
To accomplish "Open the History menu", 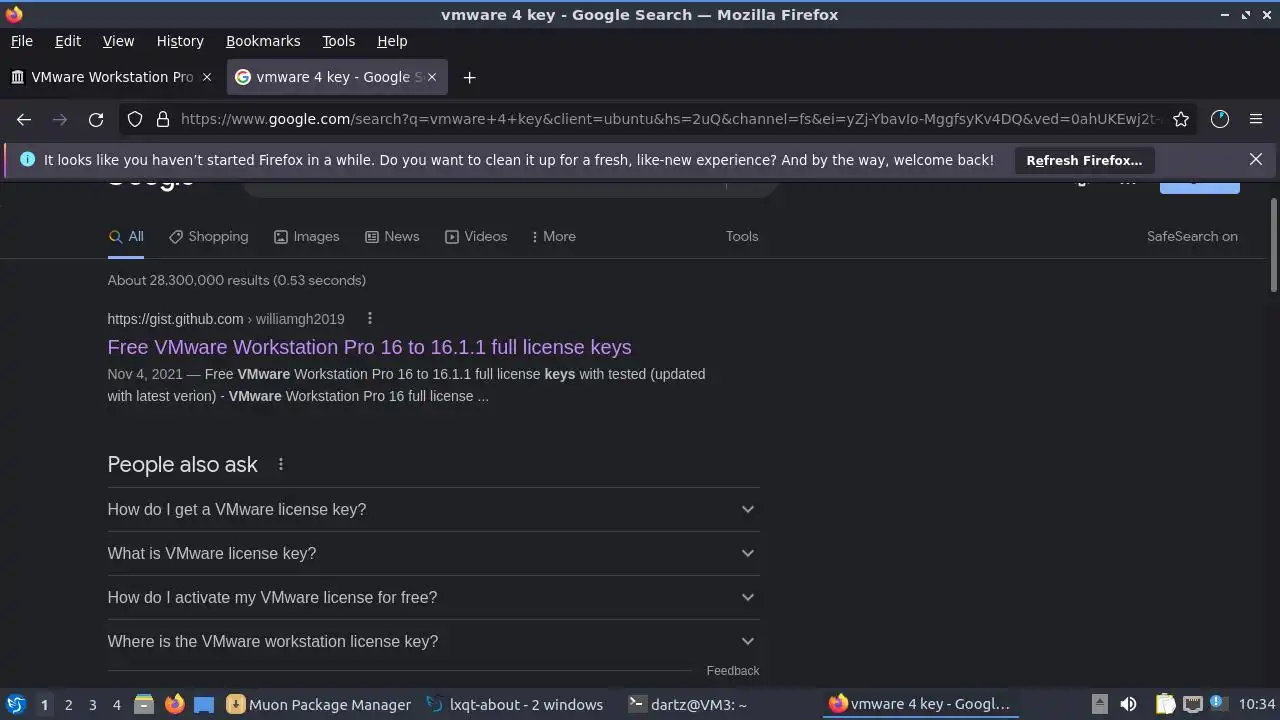I will [180, 41].
